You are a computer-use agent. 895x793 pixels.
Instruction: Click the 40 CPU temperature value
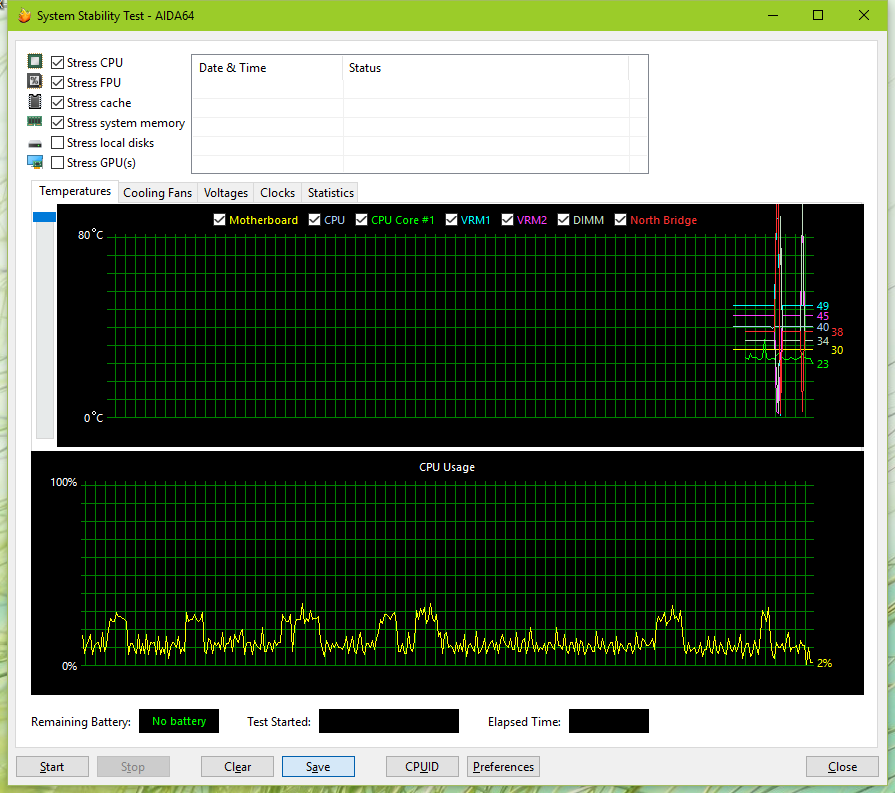click(x=823, y=327)
